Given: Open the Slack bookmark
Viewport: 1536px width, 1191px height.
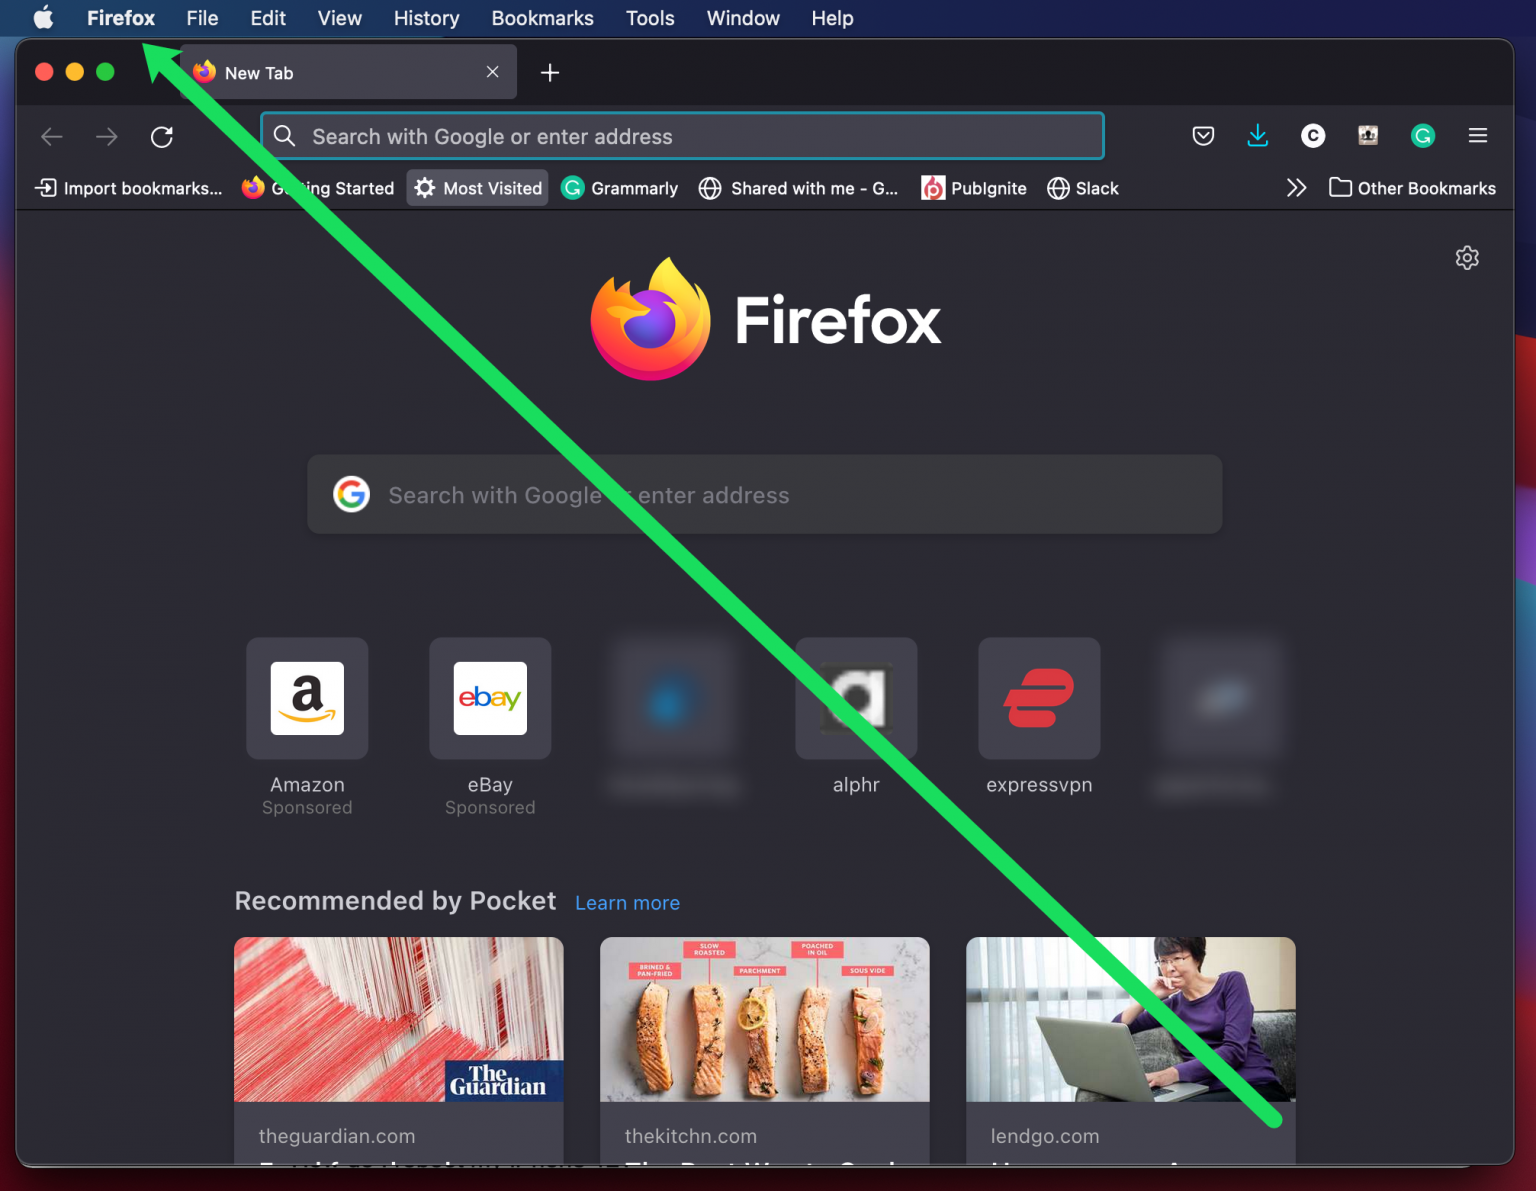Looking at the screenshot, I should pos(1083,188).
